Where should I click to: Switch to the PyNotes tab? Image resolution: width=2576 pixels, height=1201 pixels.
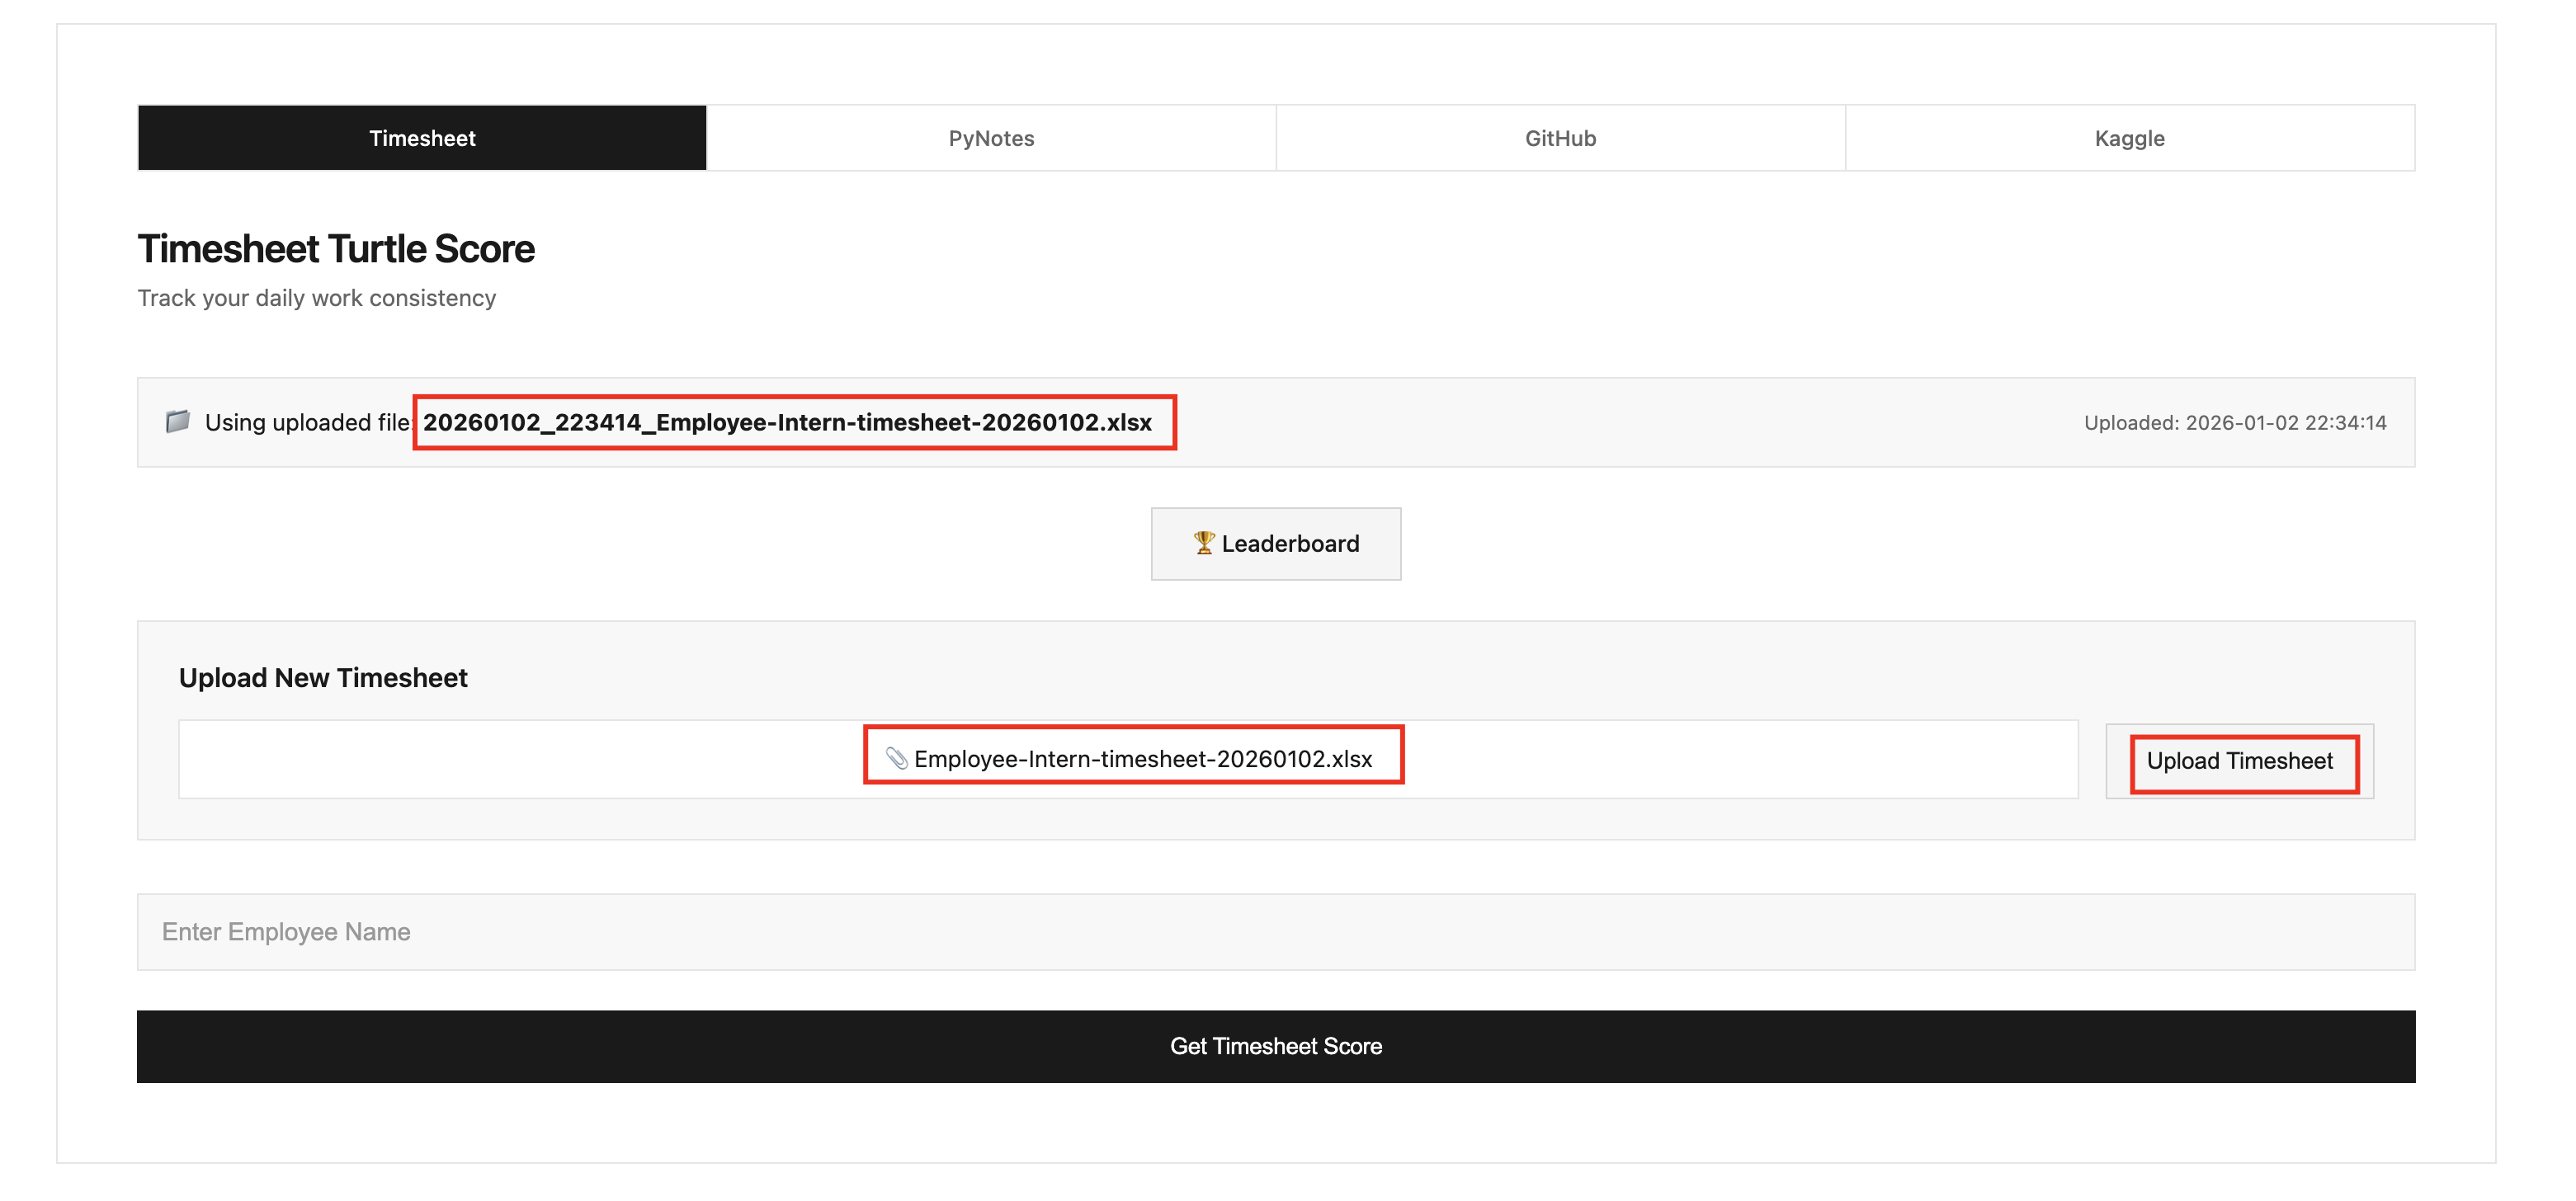pos(990,138)
